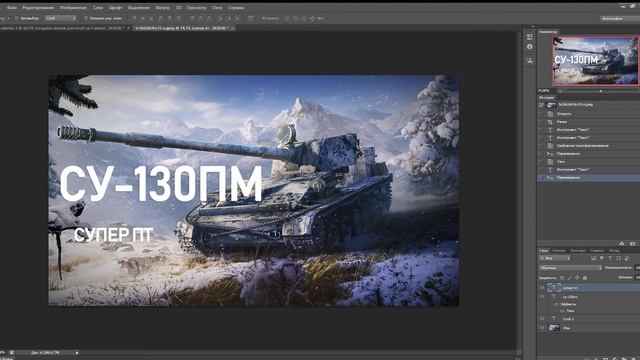Open the Изображение menu
The width and height of the screenshot is (640, 360).
click(x=73, y=7)
